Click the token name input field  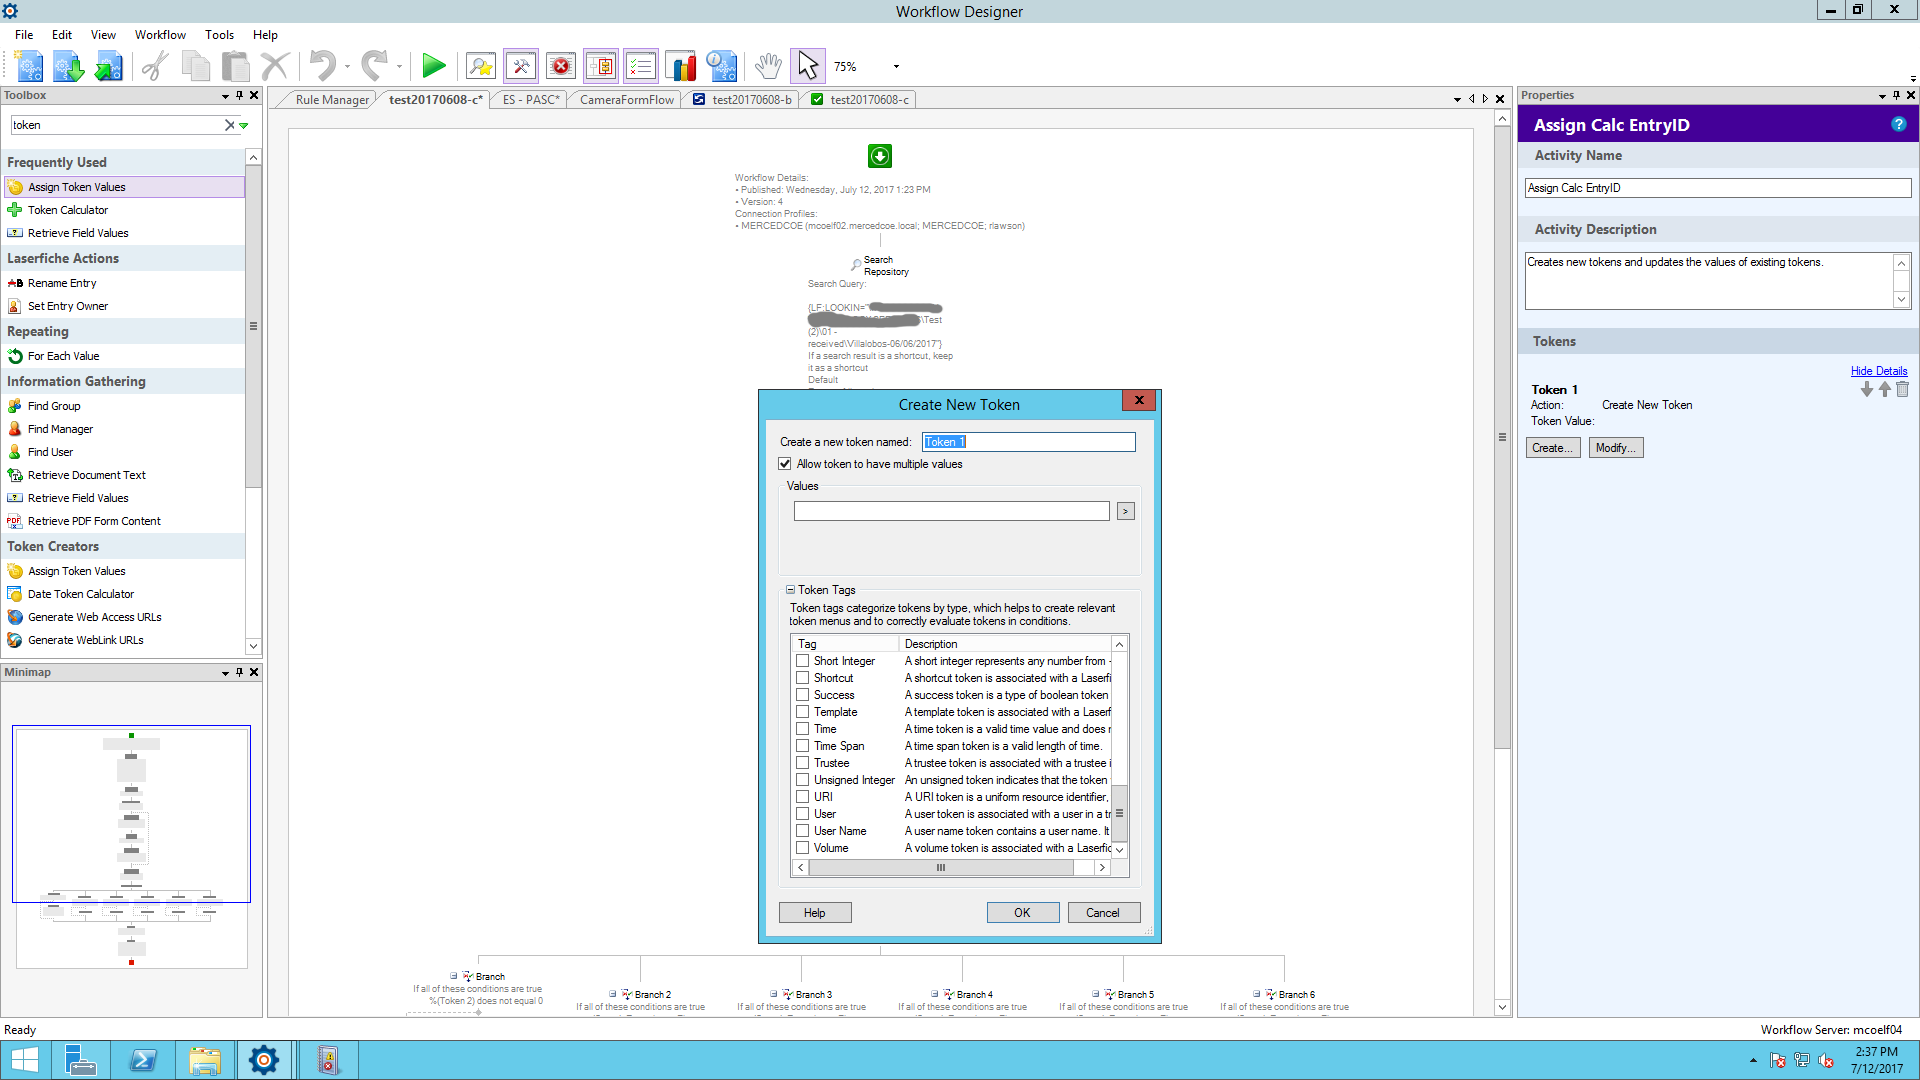(1027, 440)
